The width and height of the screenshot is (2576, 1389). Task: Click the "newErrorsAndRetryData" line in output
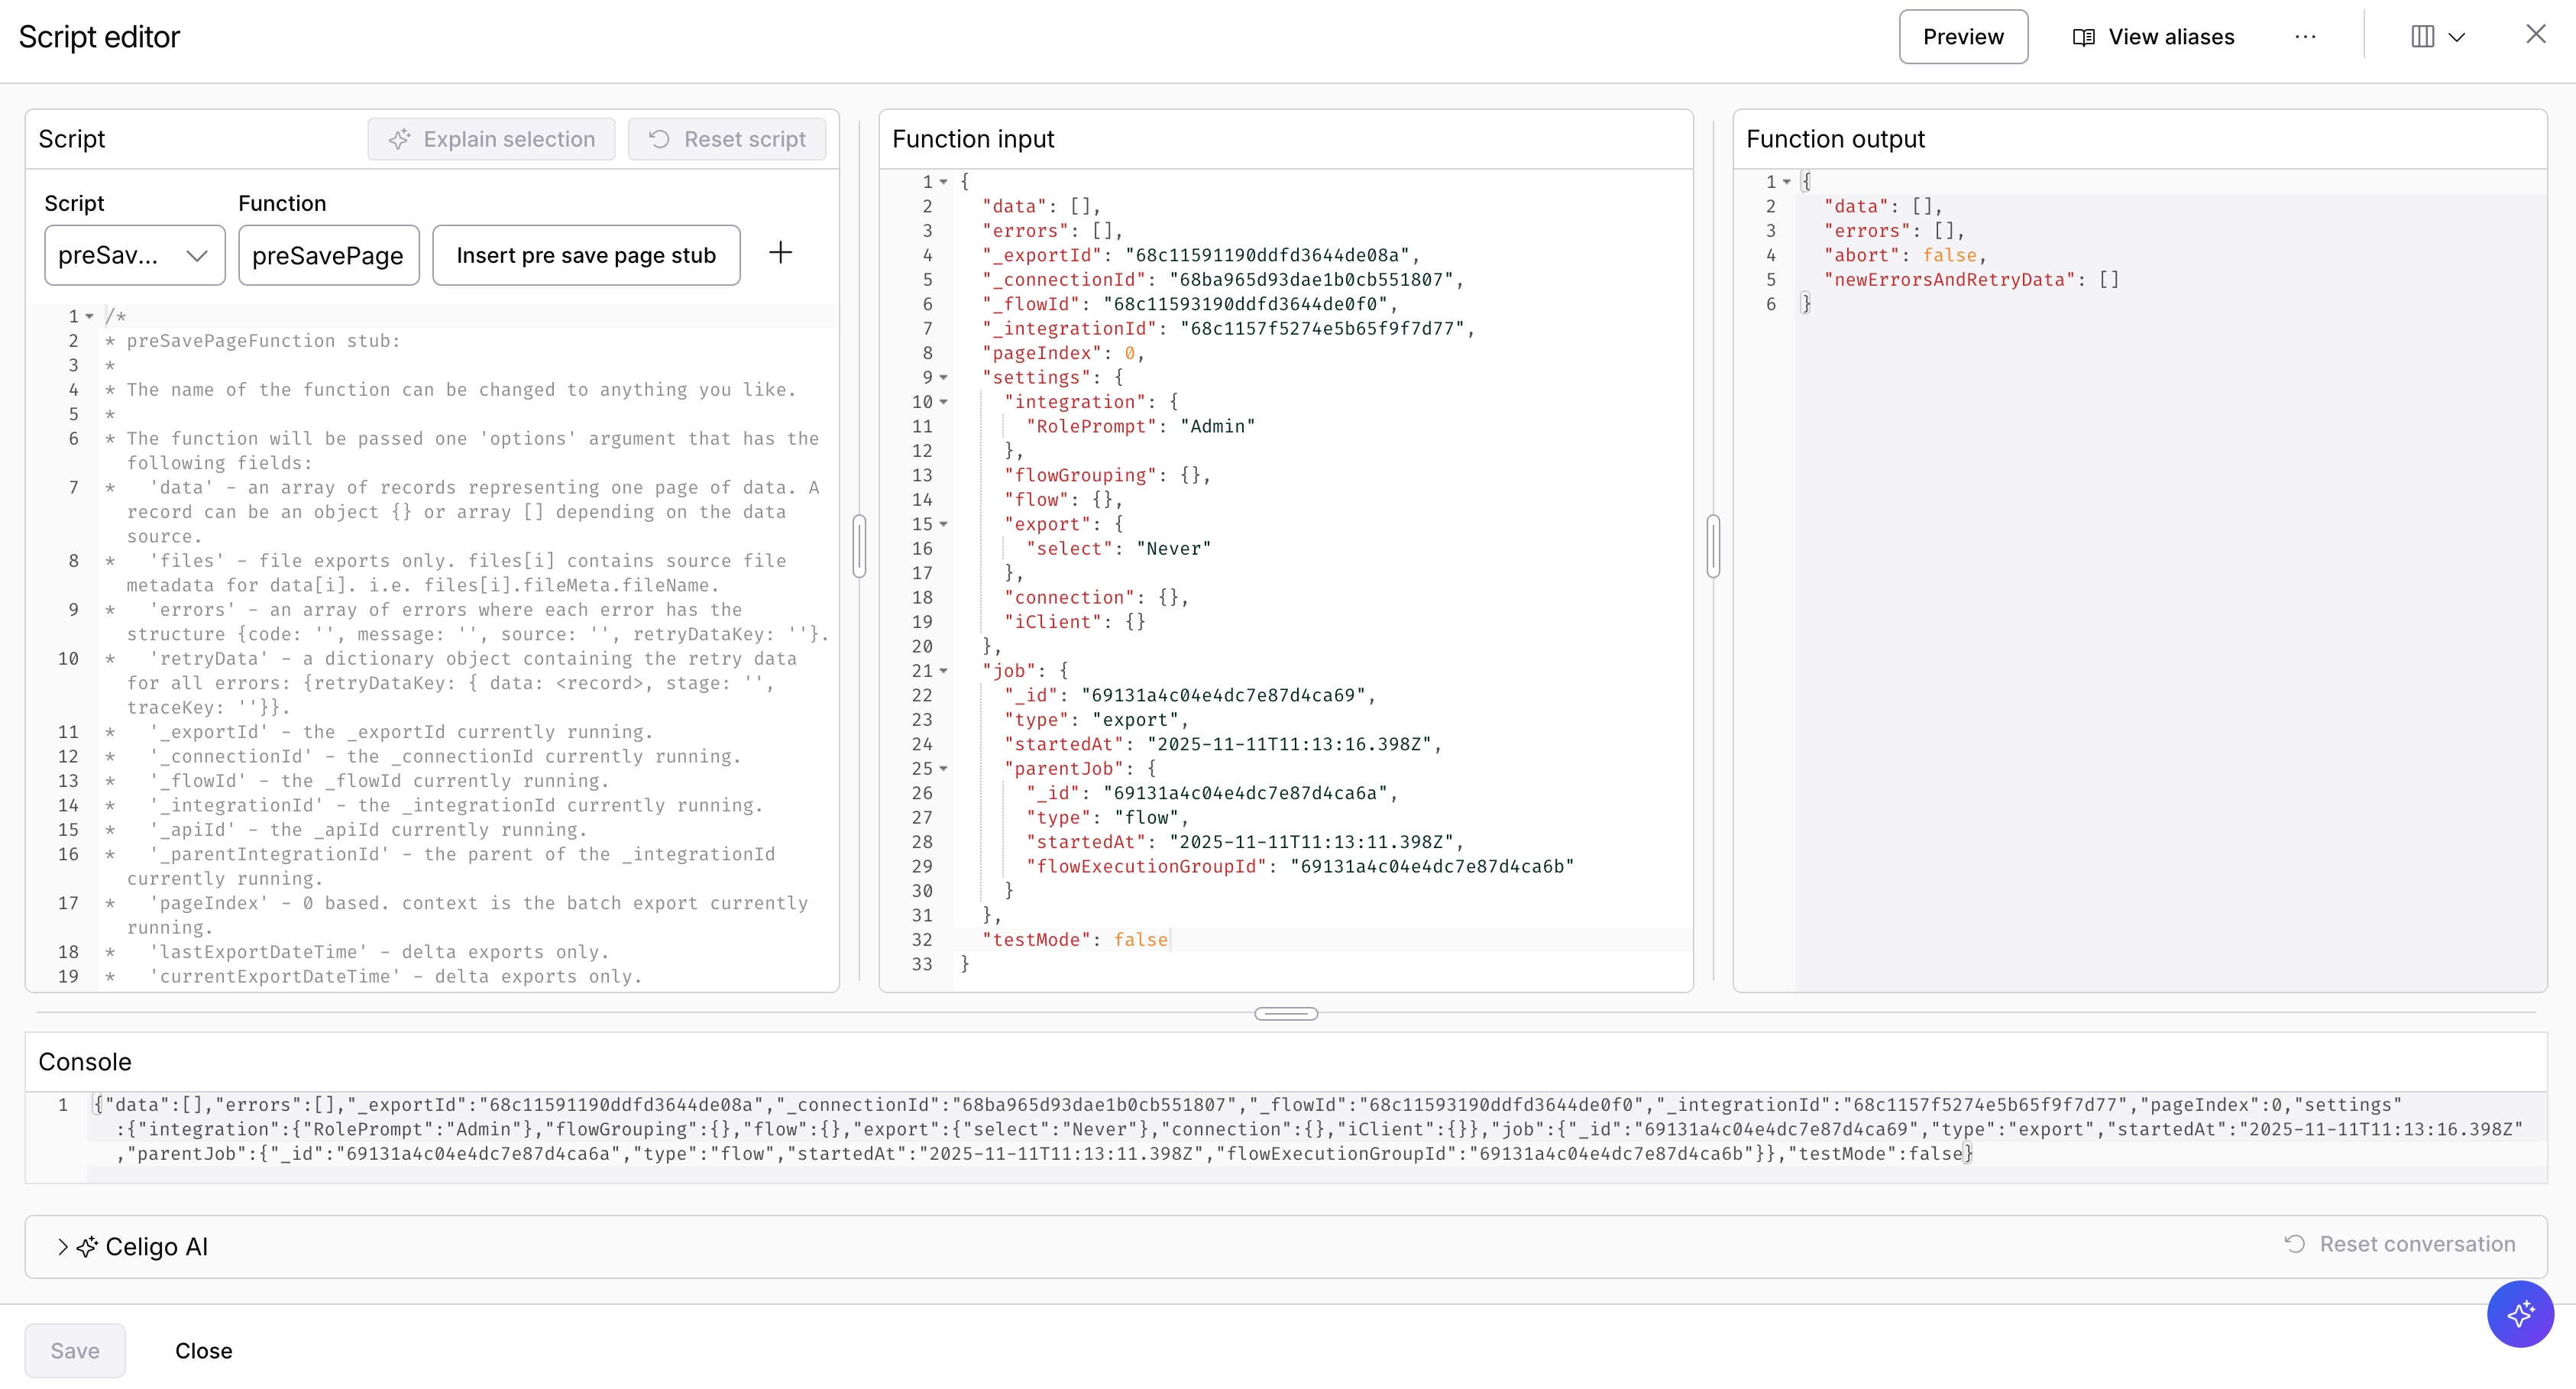tap(1971, 280)
